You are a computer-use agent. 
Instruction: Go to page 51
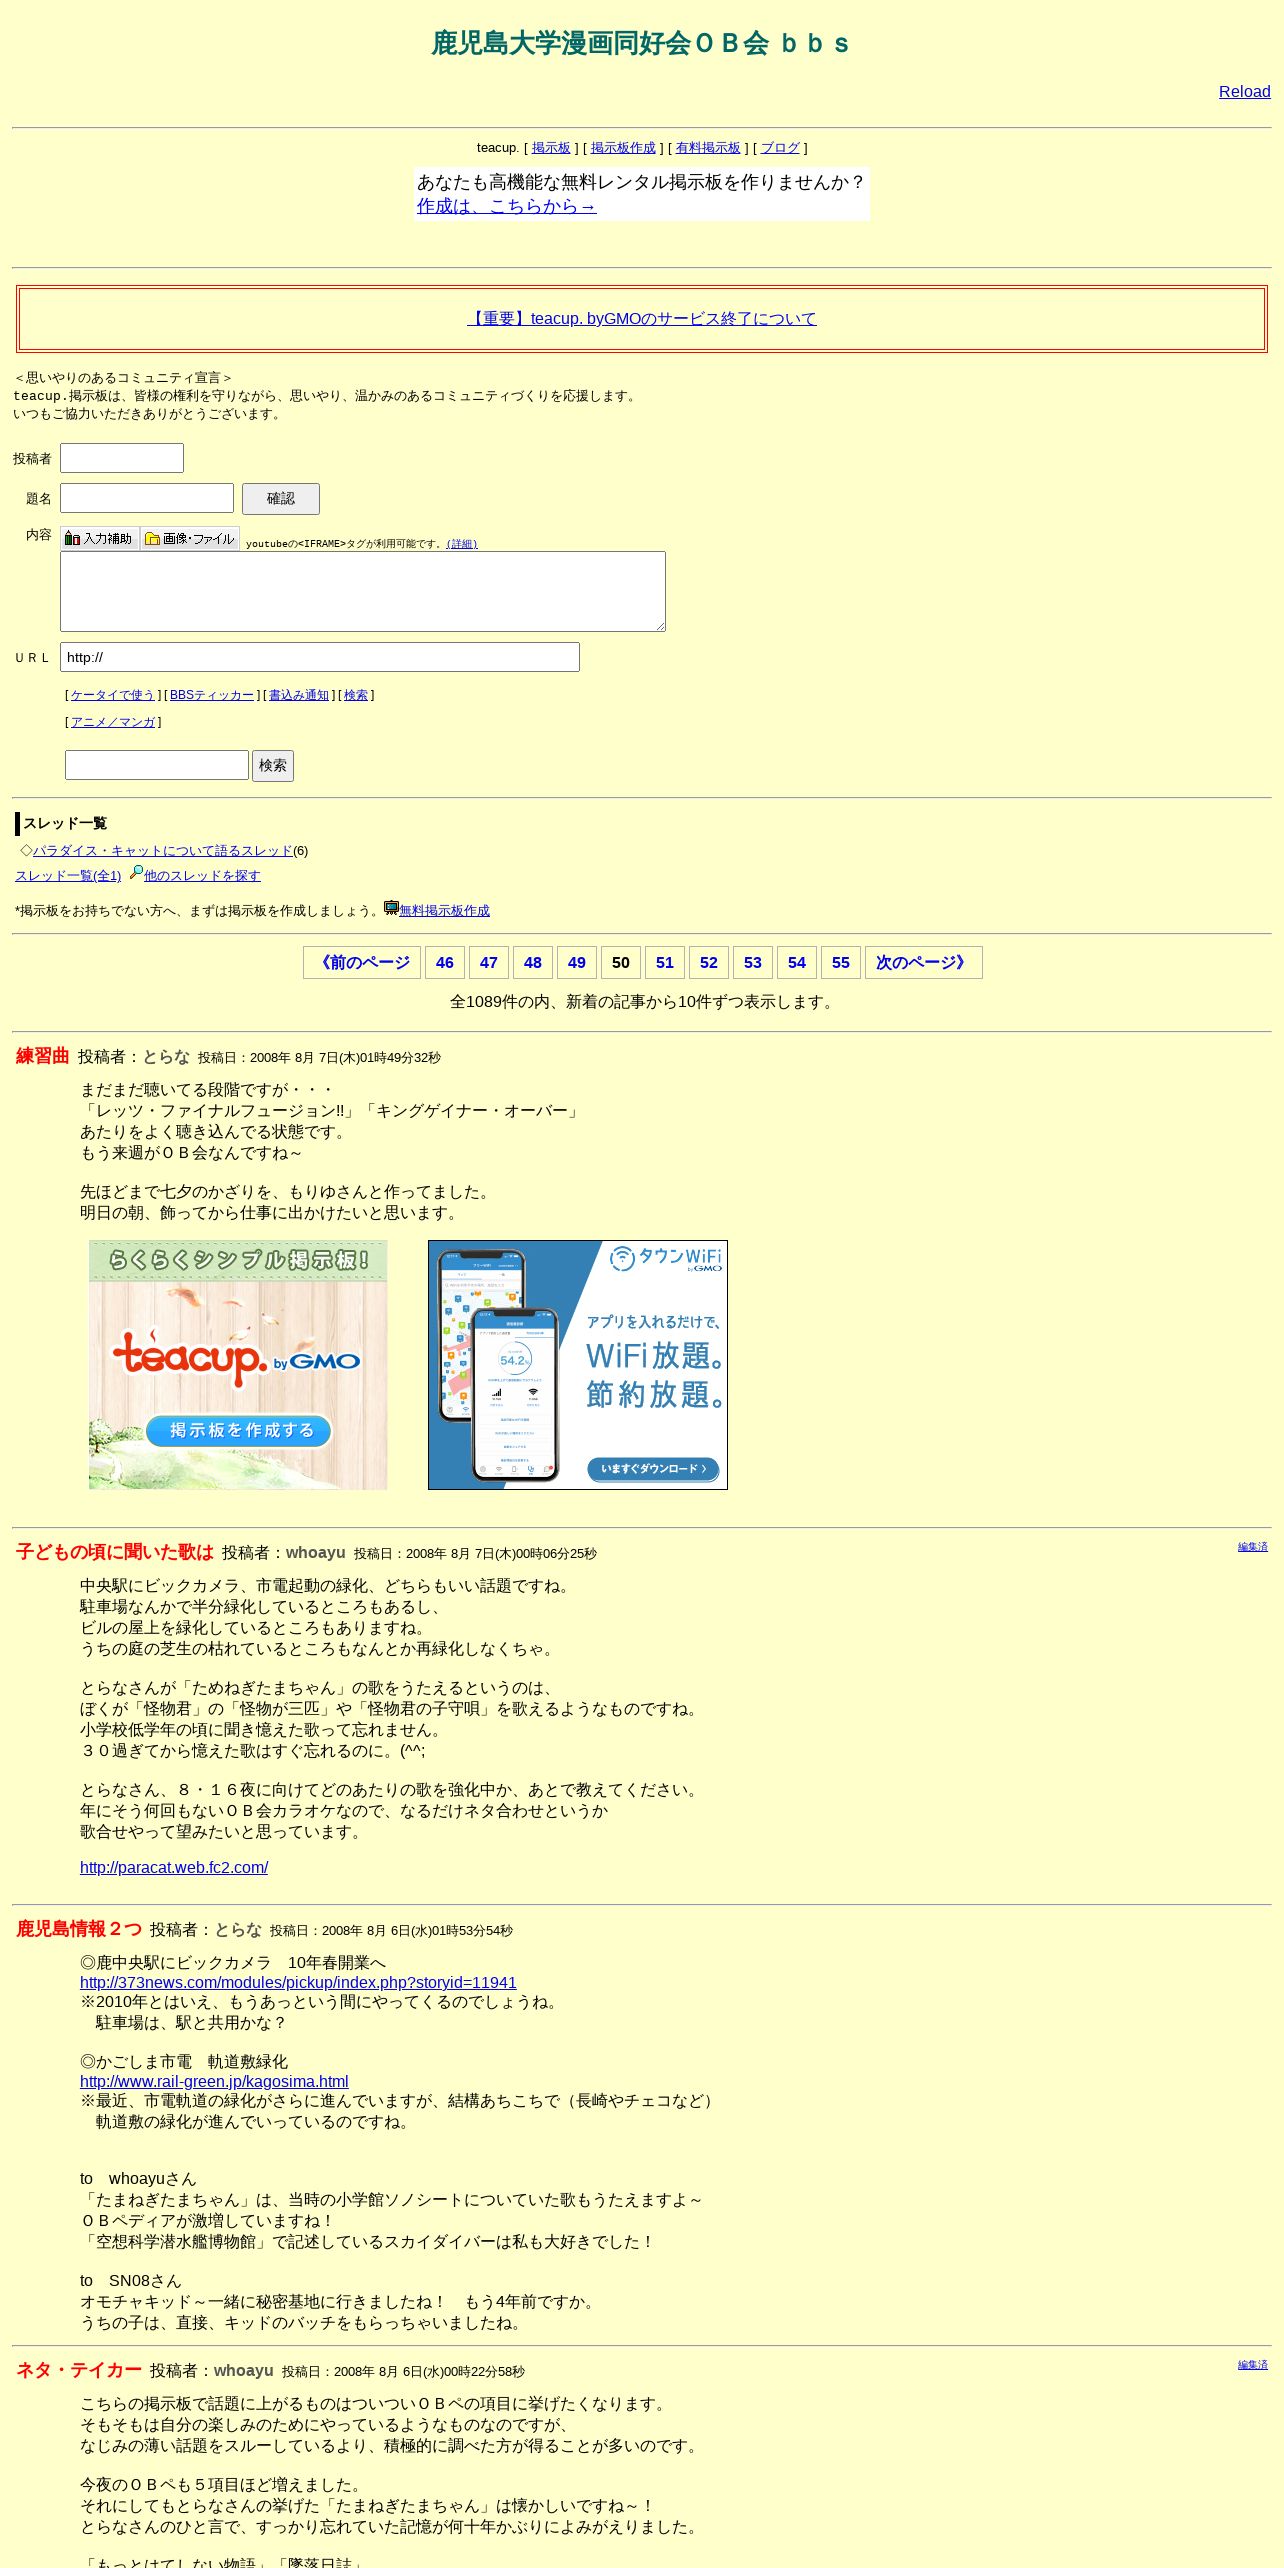click(x=665, y=963)
